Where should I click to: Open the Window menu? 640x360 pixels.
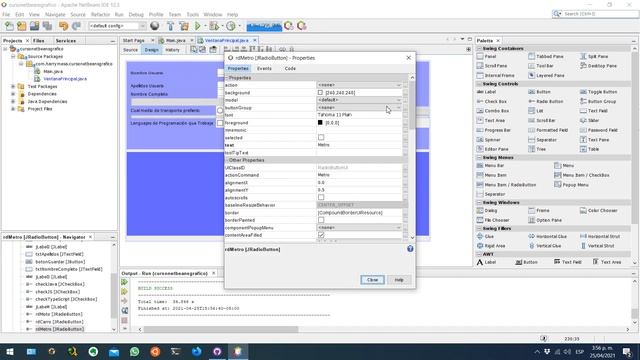tap(213, 14)
